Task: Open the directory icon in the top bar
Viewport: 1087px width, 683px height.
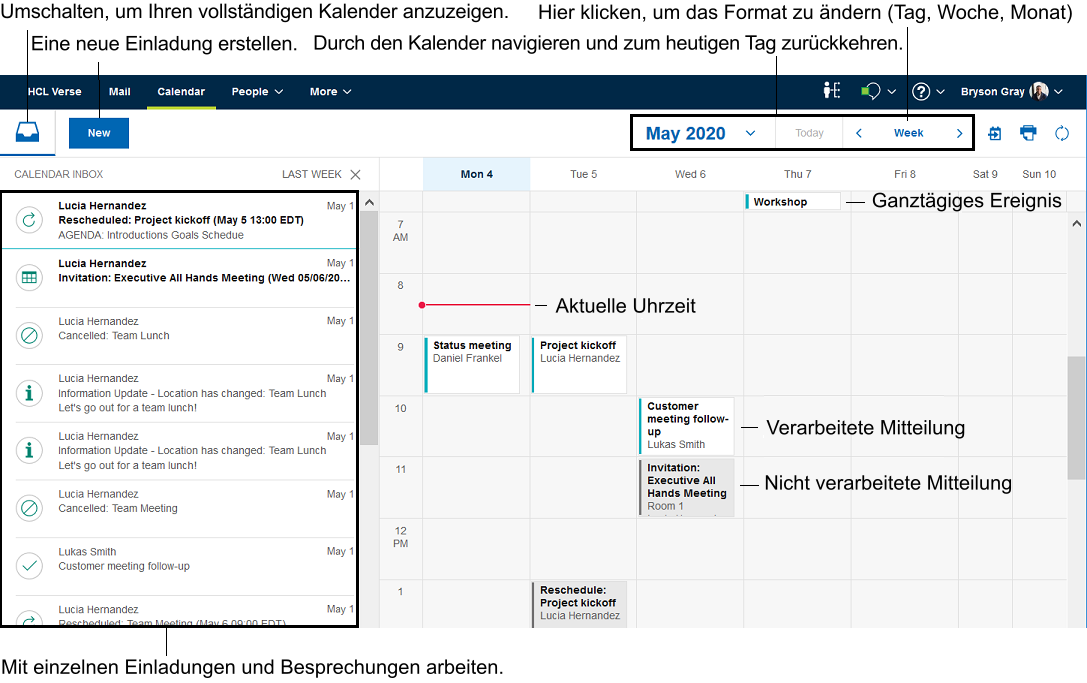Action: 831,91
